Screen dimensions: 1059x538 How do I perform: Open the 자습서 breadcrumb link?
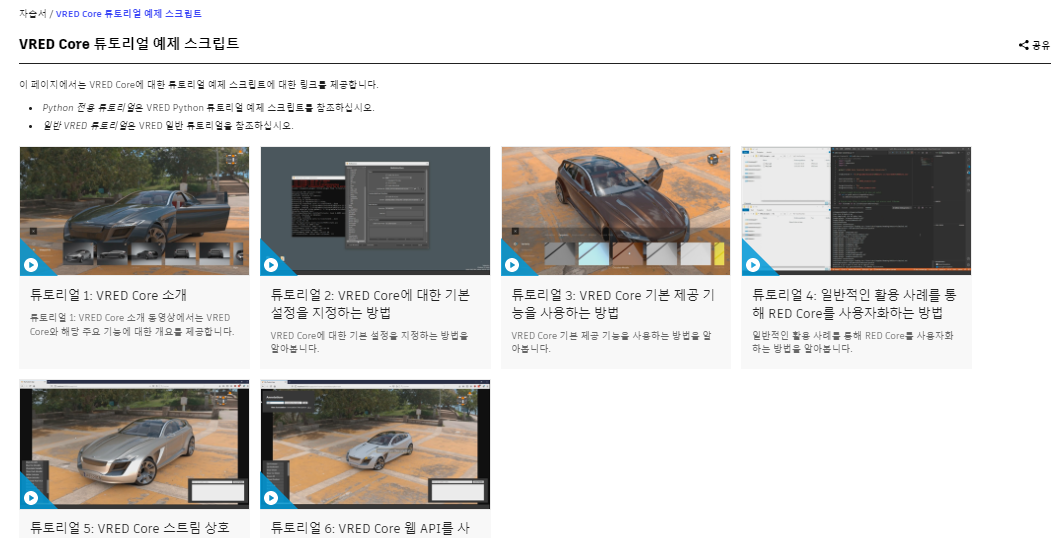pos(32,14)
